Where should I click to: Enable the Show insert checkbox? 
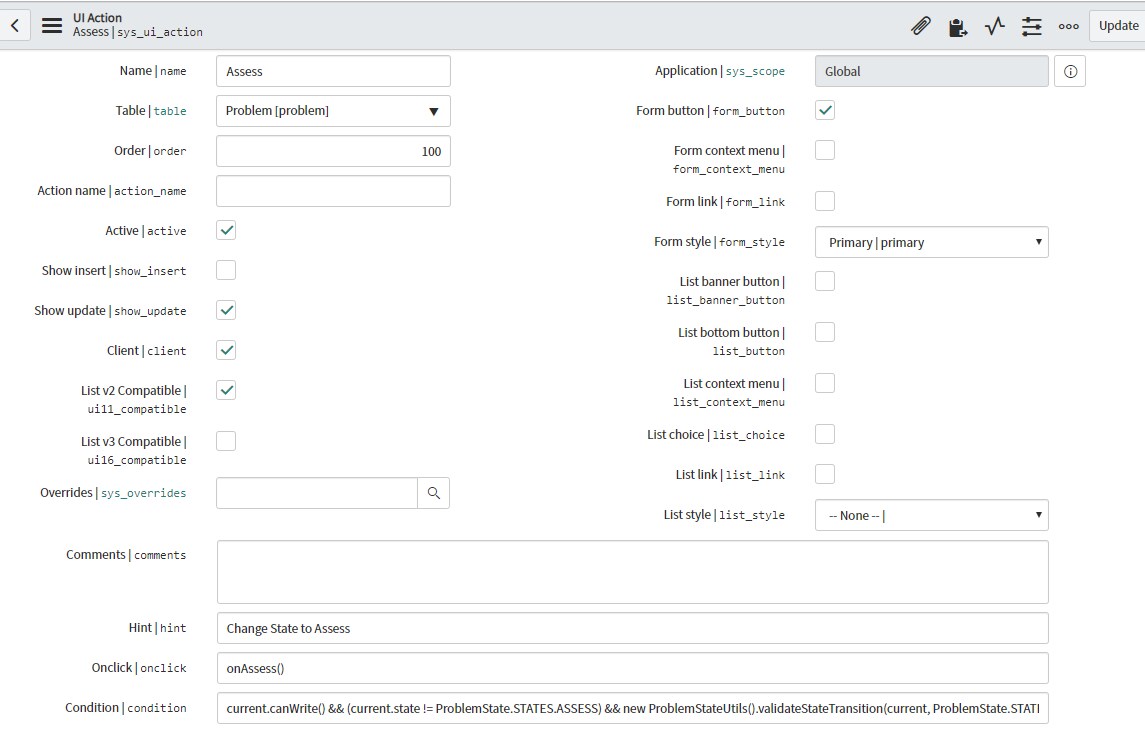point(227,270)
